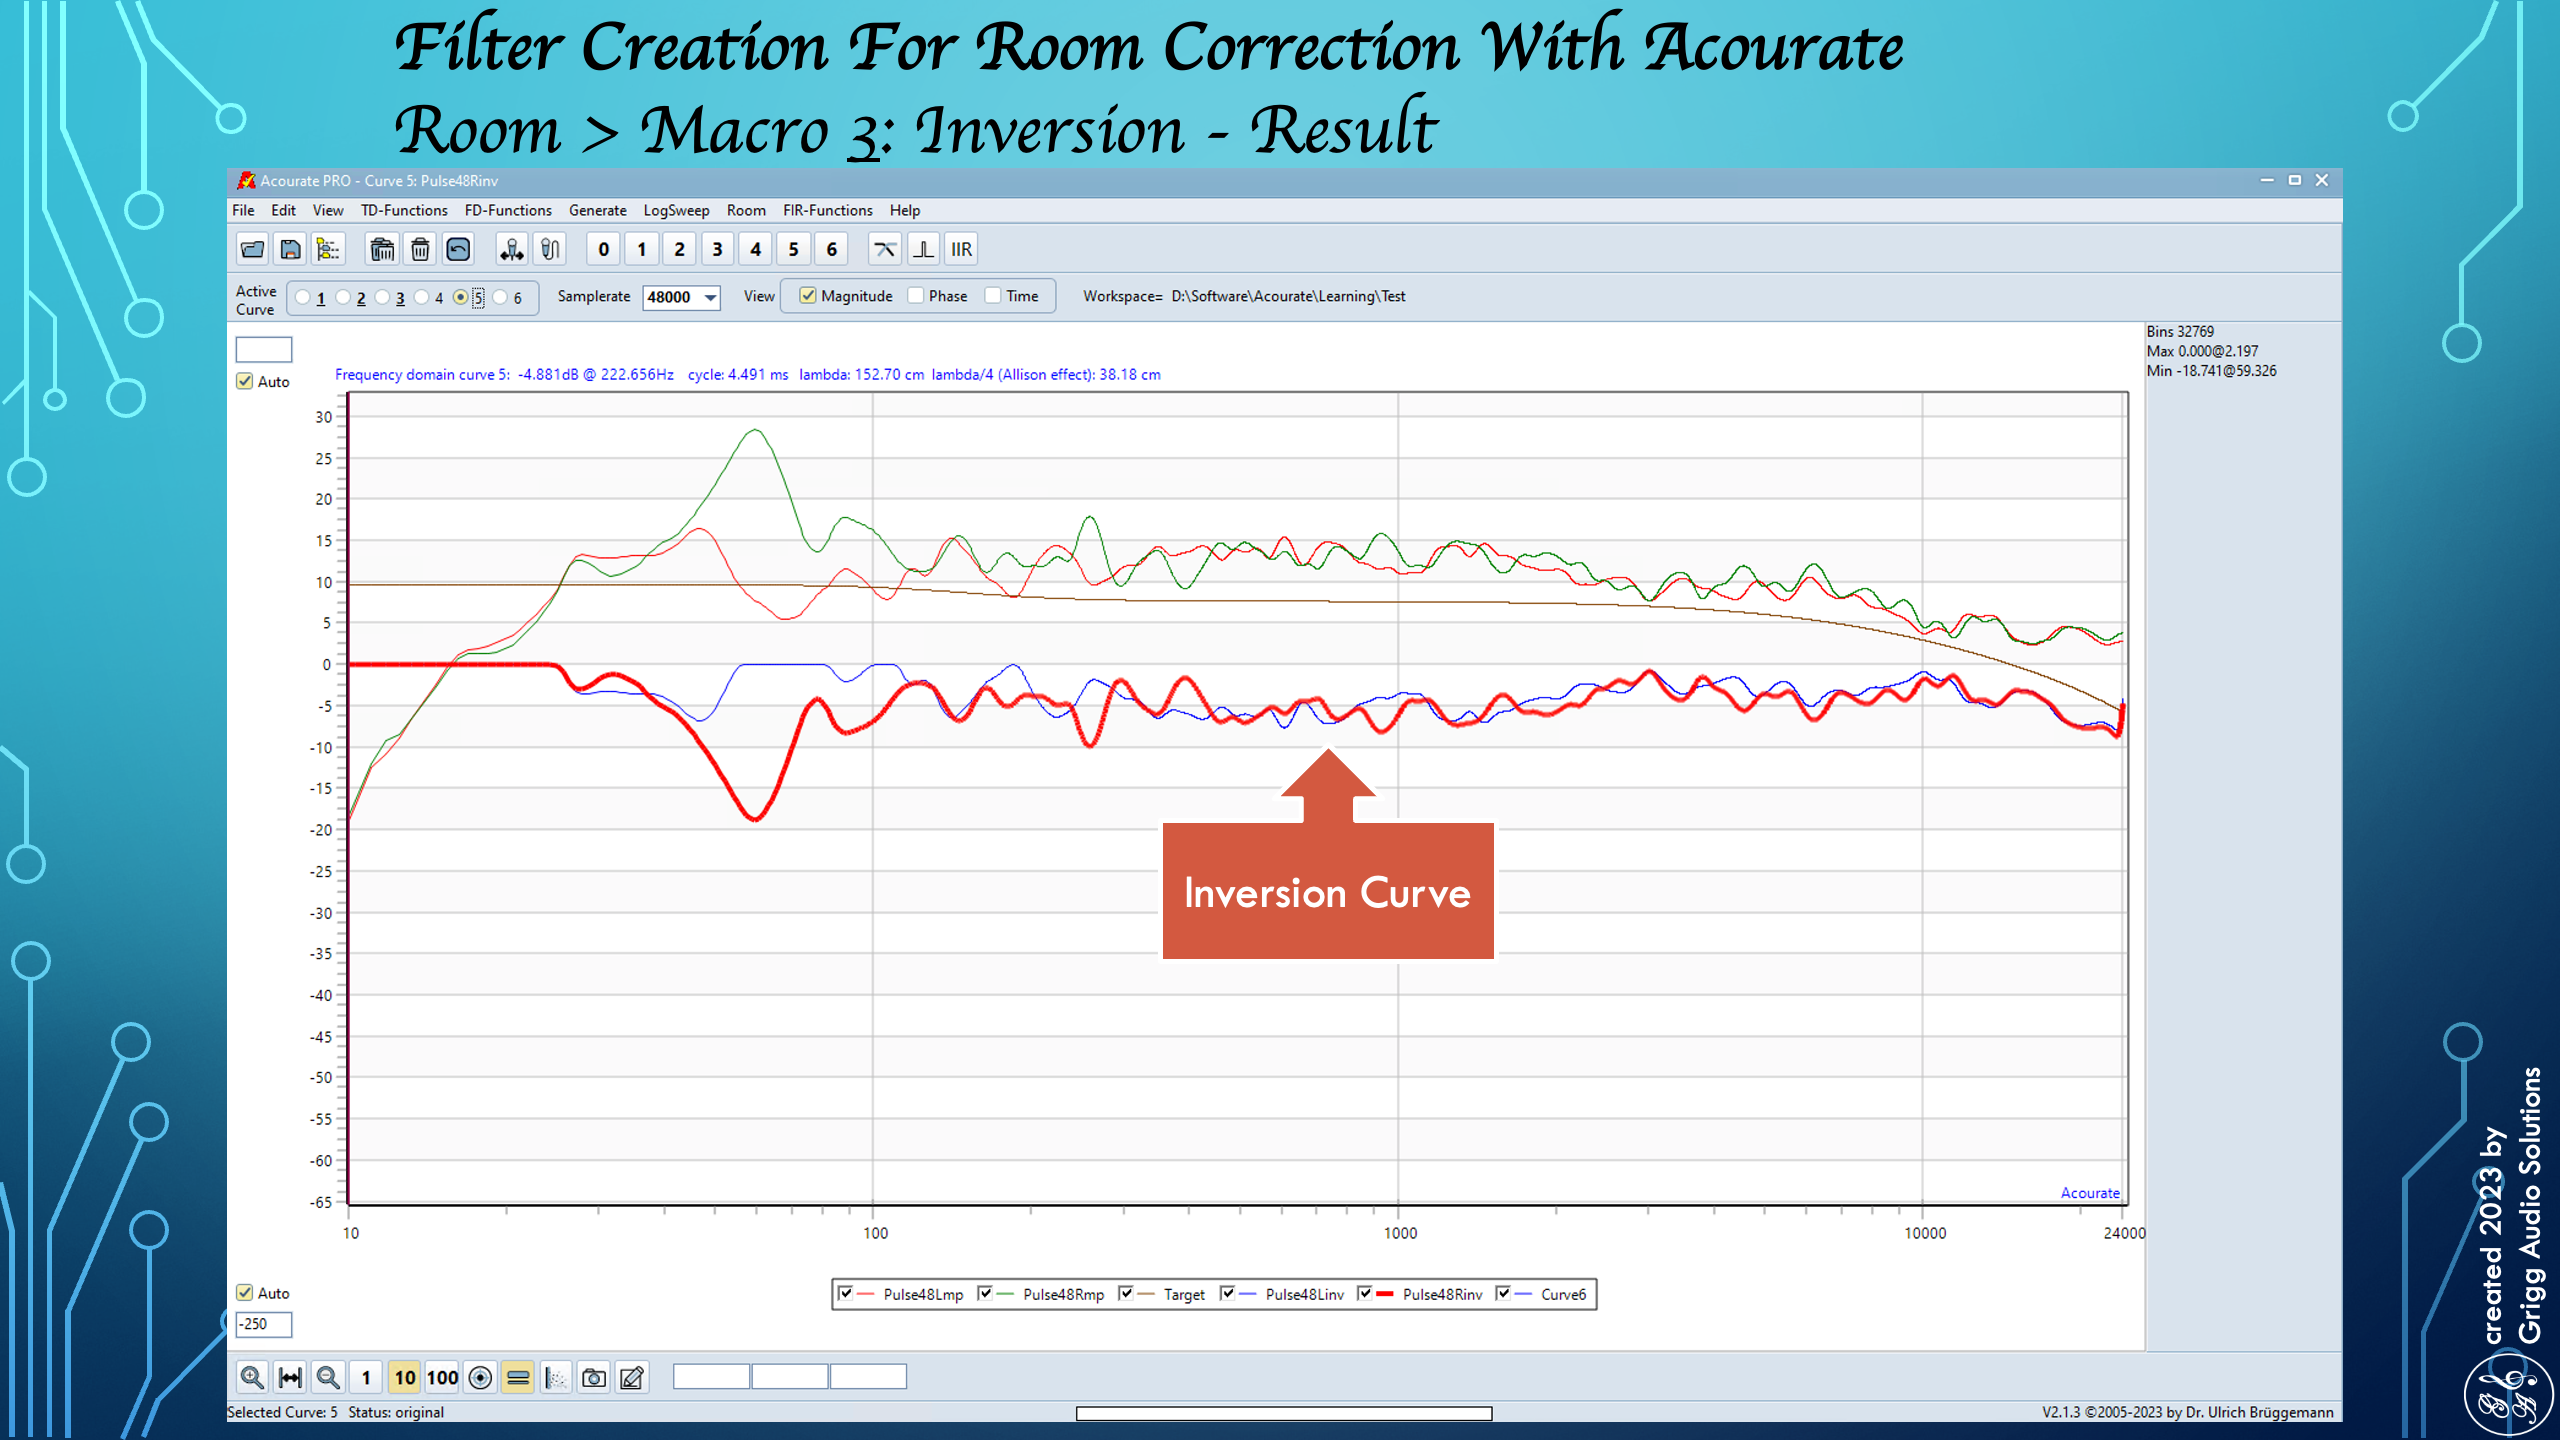Hide the Pulse48Lmp curve in legend
2560x1440 pixels.
tap(846, 1293)
